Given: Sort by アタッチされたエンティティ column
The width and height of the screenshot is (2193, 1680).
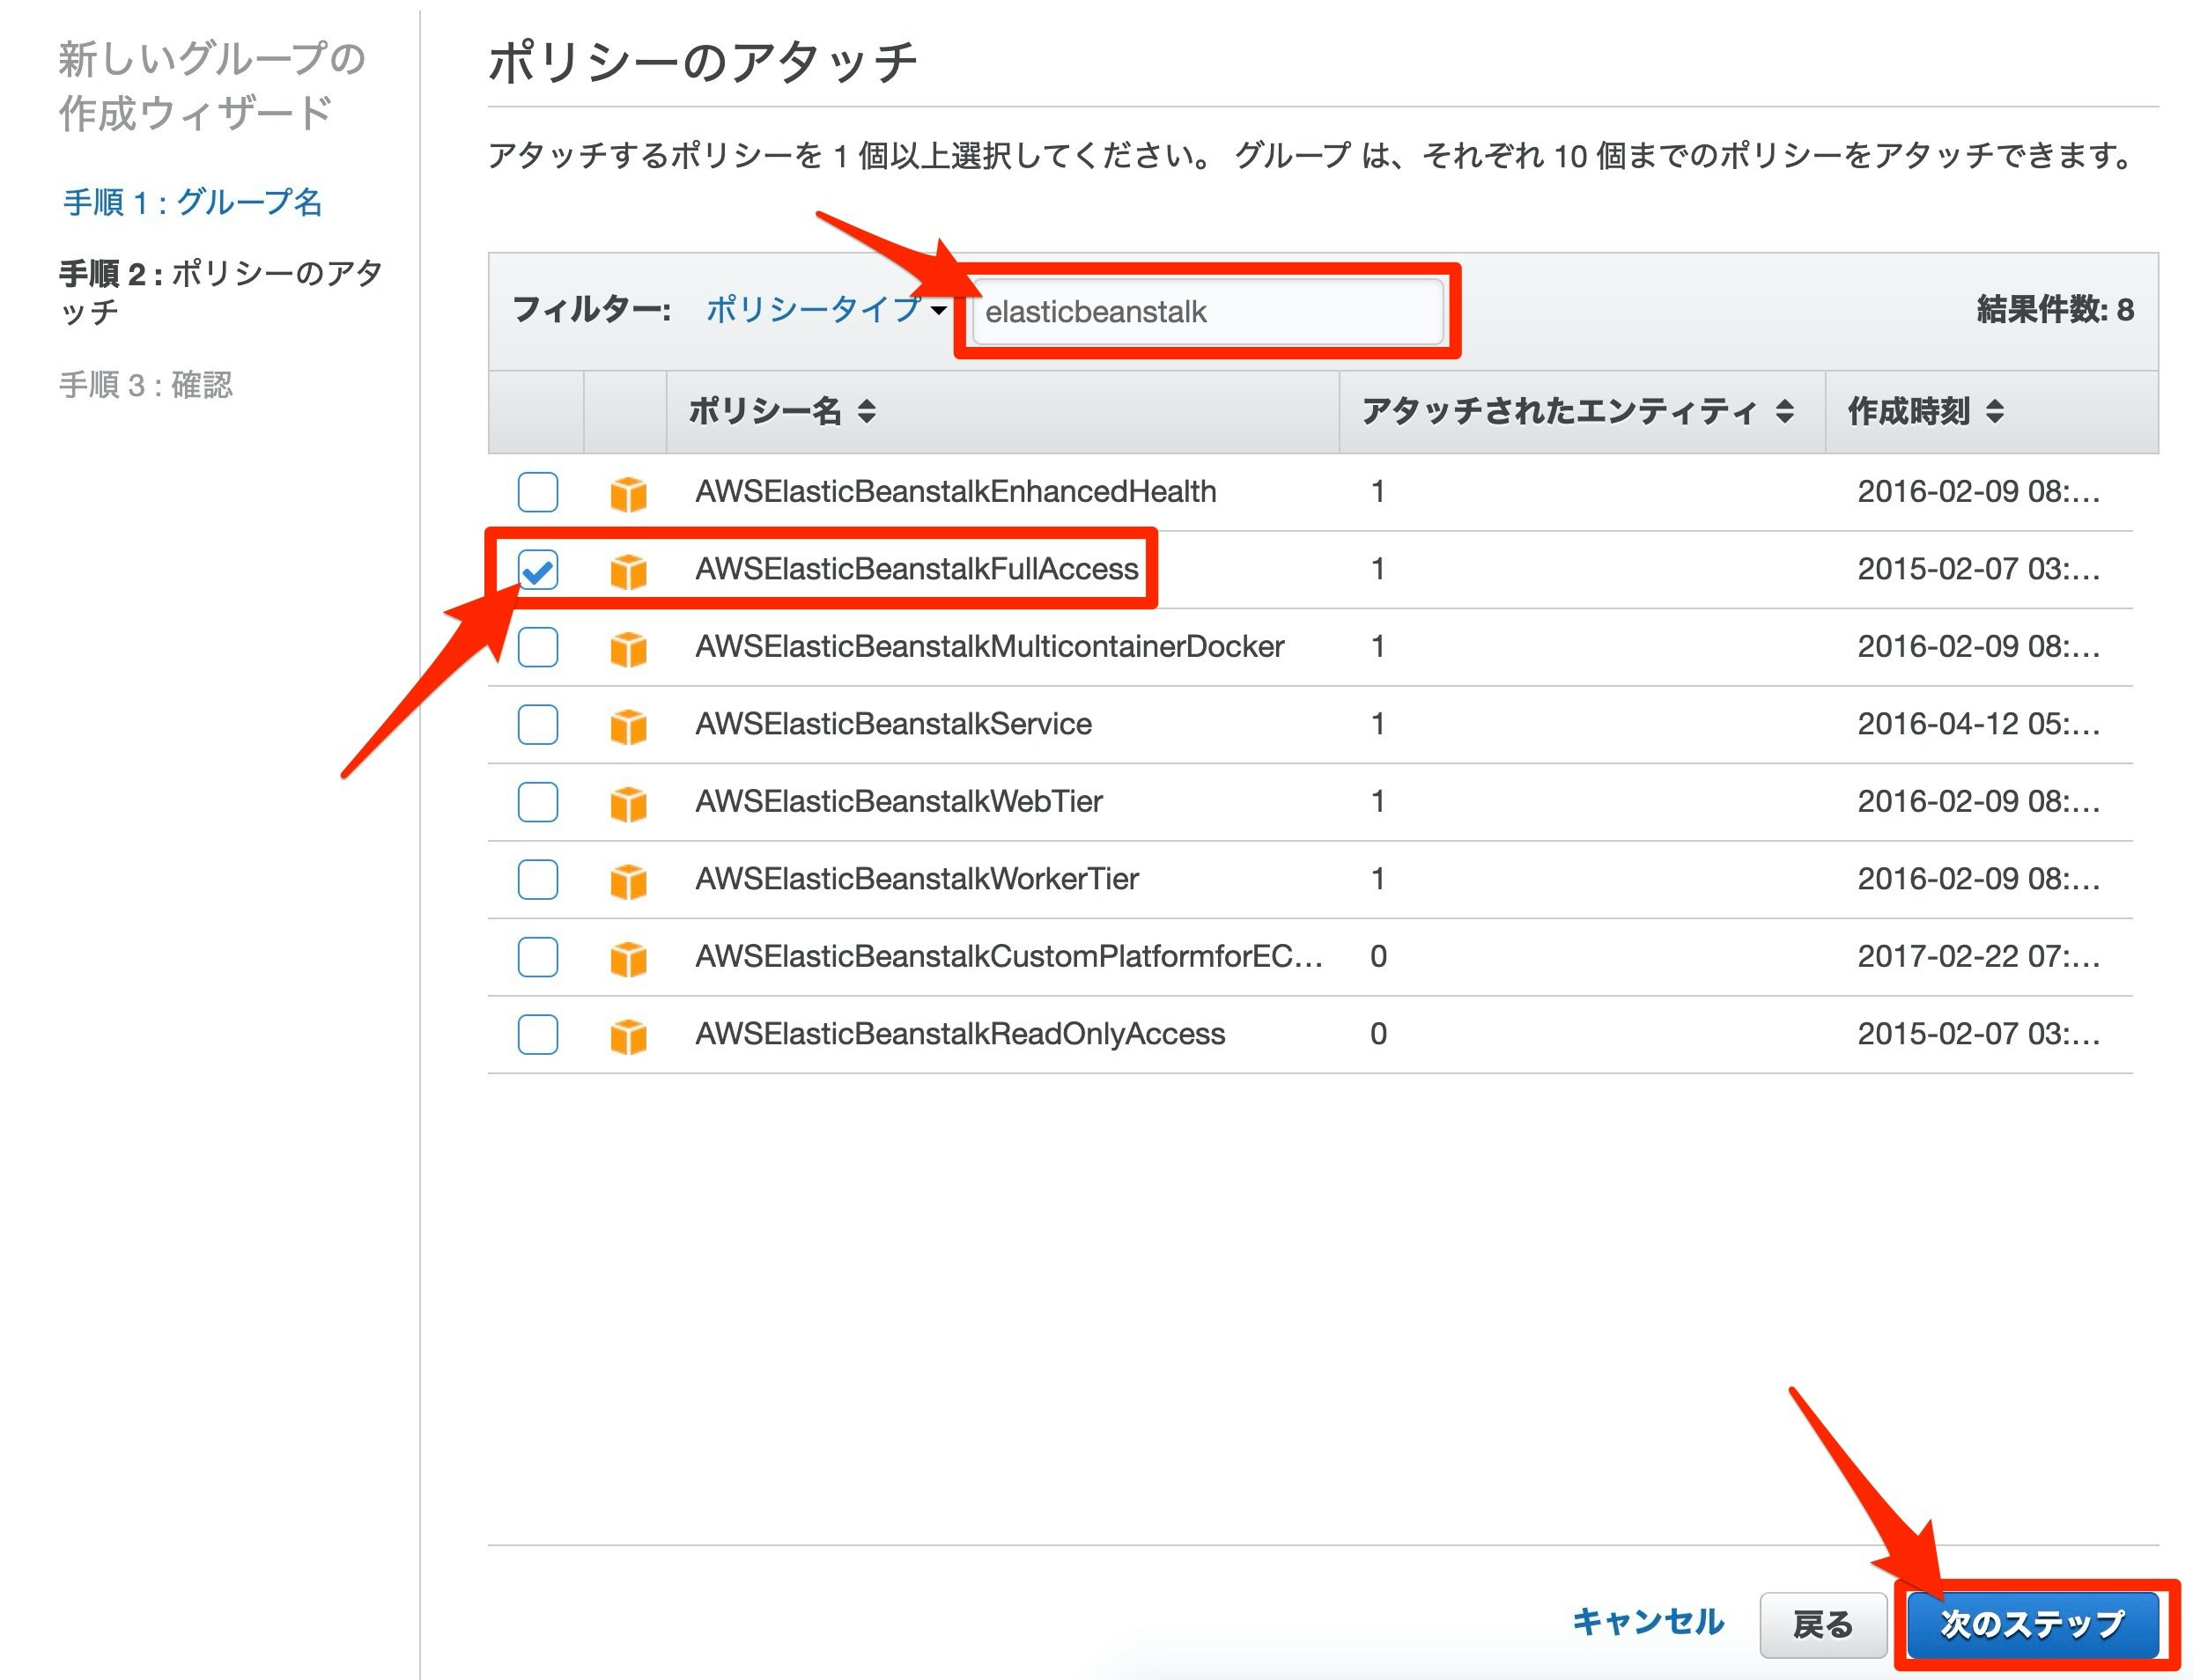Looking at the screenshot, I should click(x=1784, y=411).
